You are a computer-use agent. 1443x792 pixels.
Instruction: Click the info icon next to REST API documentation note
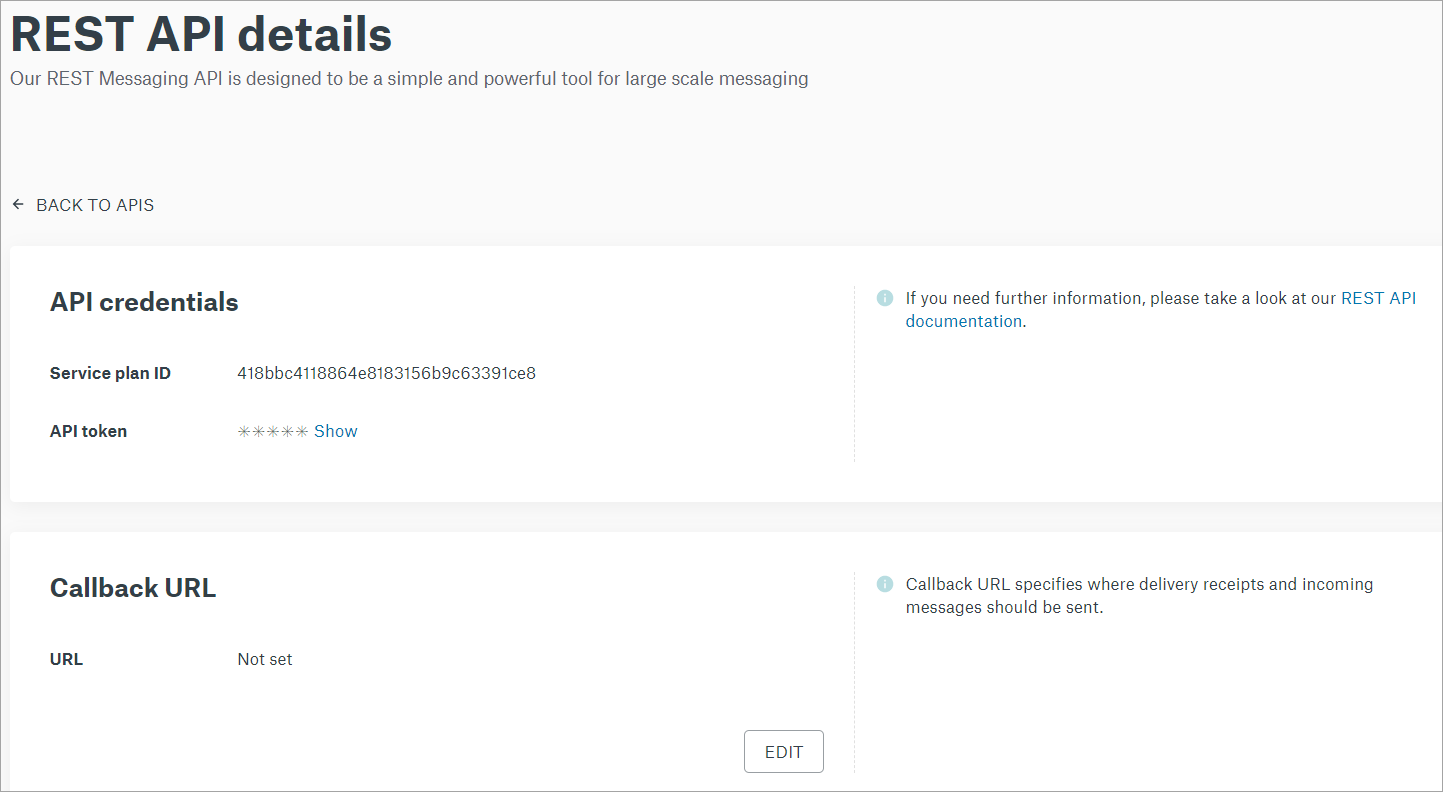click(x=884, y=298)
